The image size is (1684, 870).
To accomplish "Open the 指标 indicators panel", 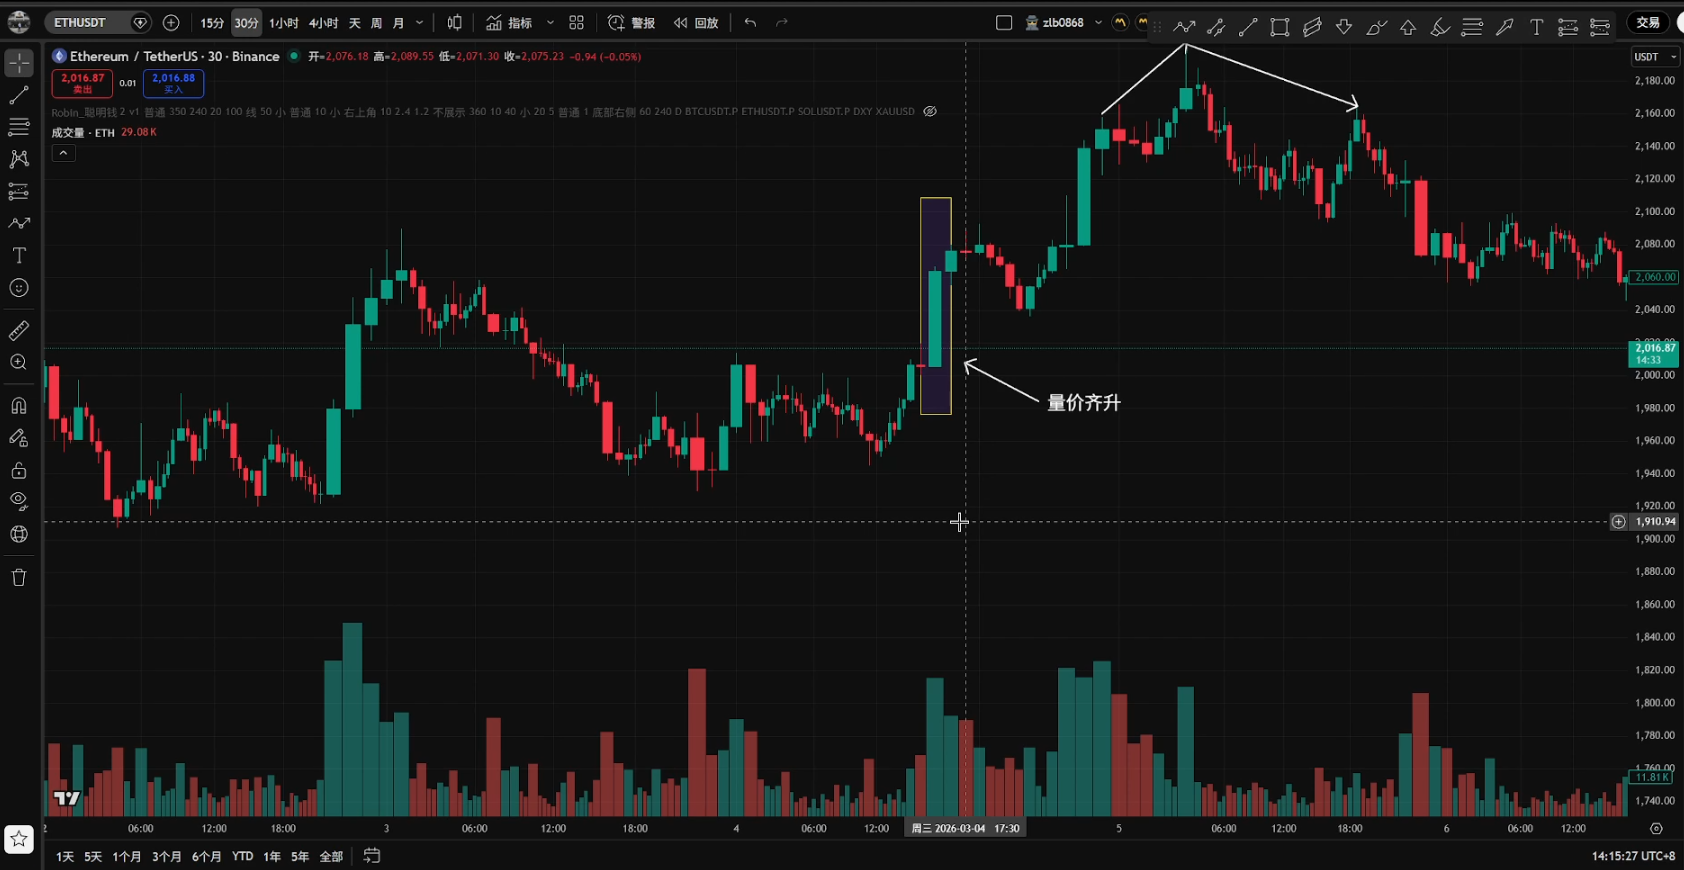I will click(510, 23).
